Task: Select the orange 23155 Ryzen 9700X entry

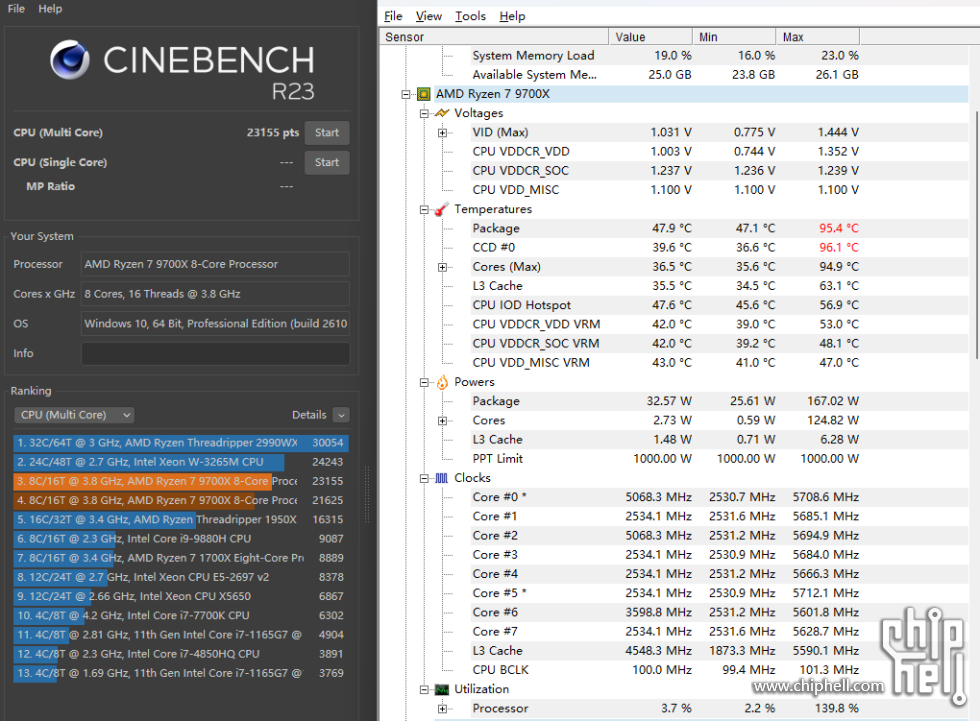Action: (181, 482)
